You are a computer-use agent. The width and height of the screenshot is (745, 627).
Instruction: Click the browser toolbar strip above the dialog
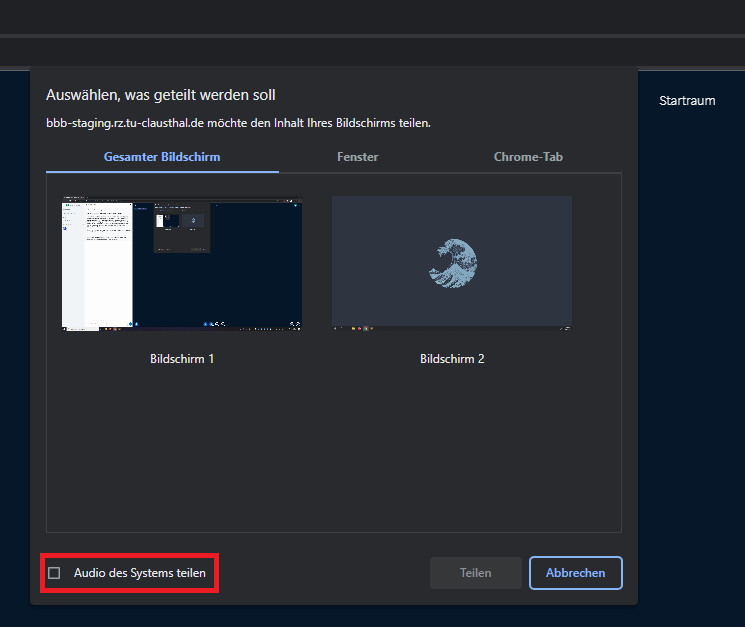[372, 52]
